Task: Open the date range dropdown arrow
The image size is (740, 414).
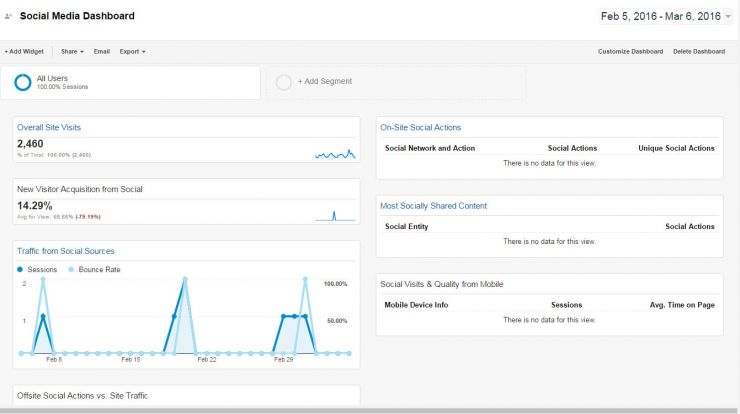Action: [728, 17]
